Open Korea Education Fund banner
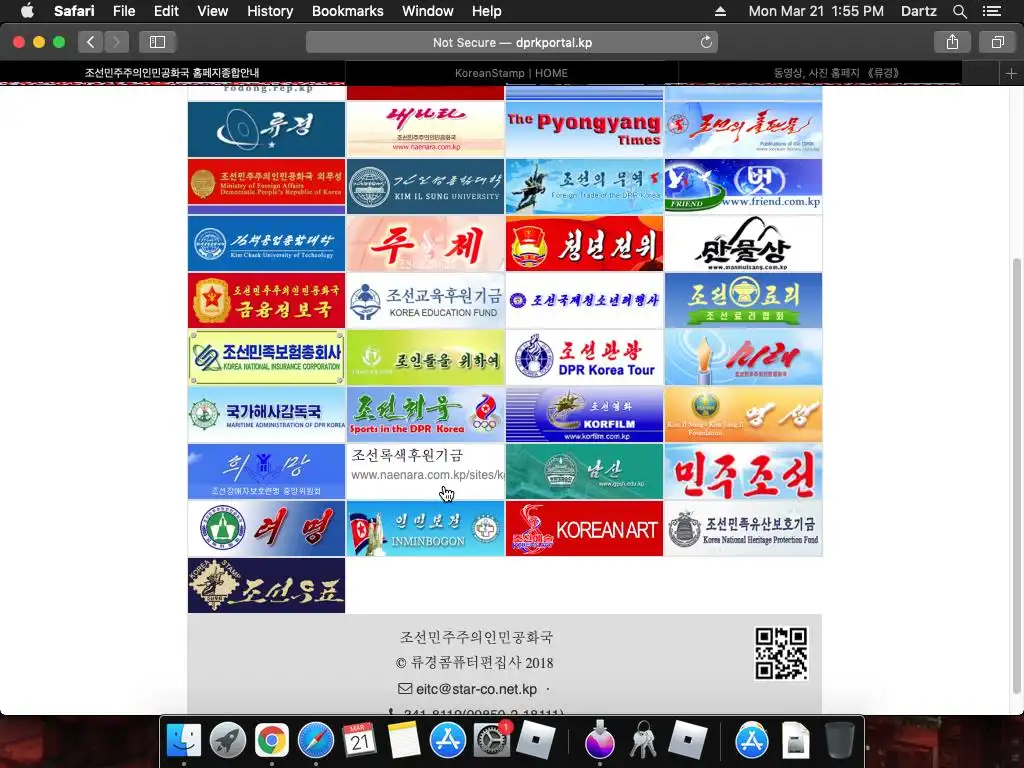 (x=425, y=300)
